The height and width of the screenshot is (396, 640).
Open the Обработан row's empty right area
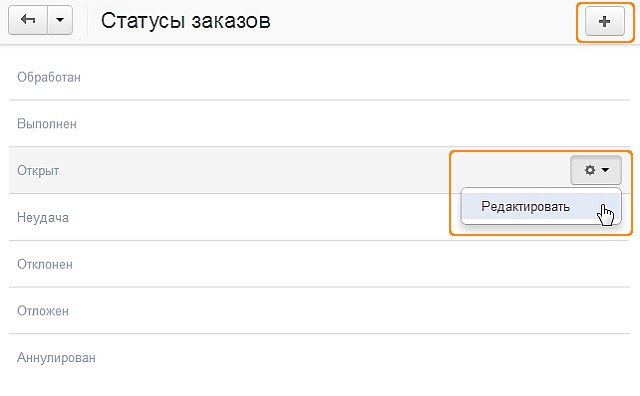point(355,77)
